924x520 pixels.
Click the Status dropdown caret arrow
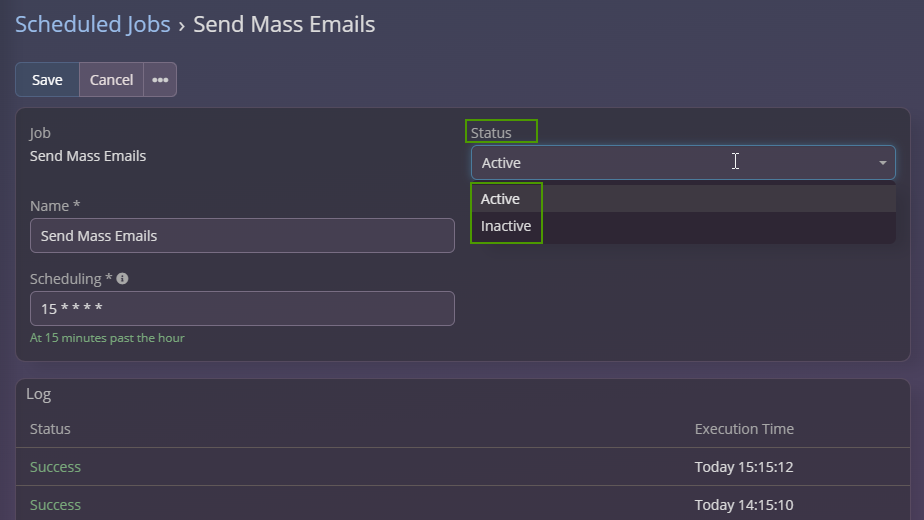[882, 163]
